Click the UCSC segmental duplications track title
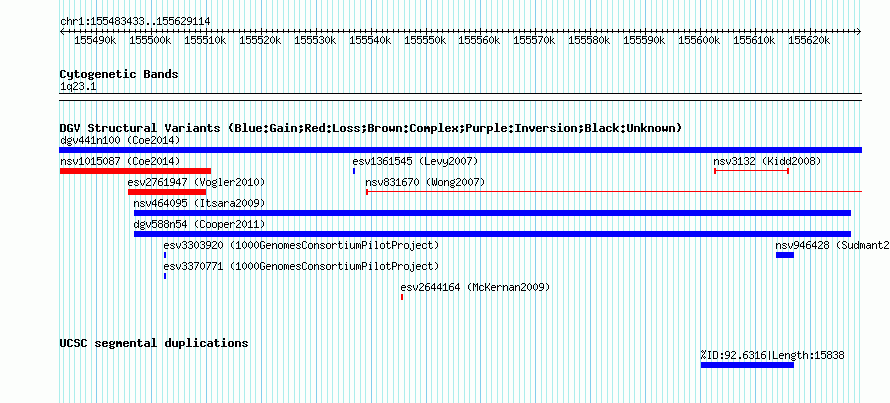The image size is (890, 403). [154, 343]
